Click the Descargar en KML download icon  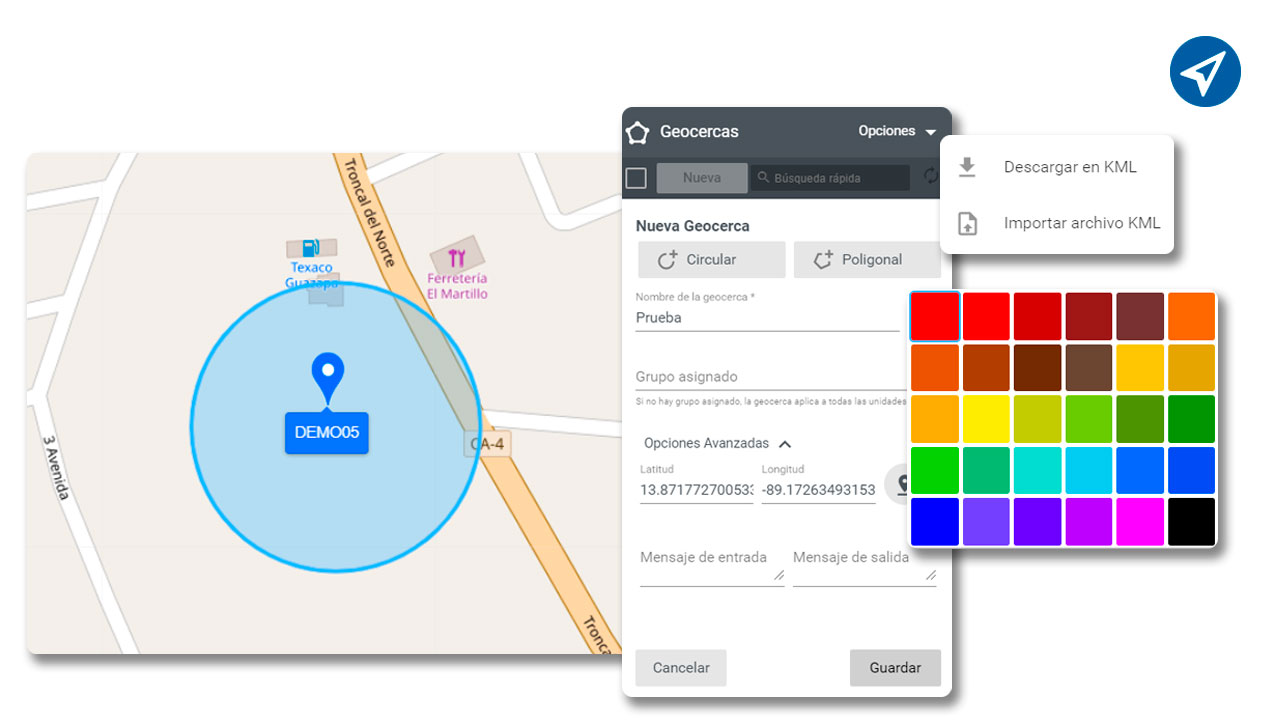pos(967,167)
